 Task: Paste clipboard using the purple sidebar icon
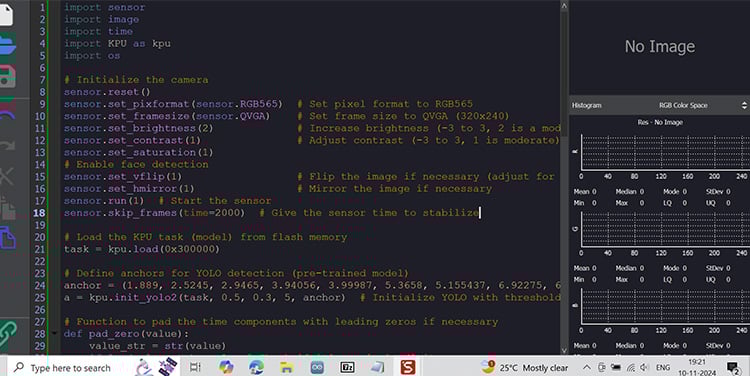(x=7, y=238)
